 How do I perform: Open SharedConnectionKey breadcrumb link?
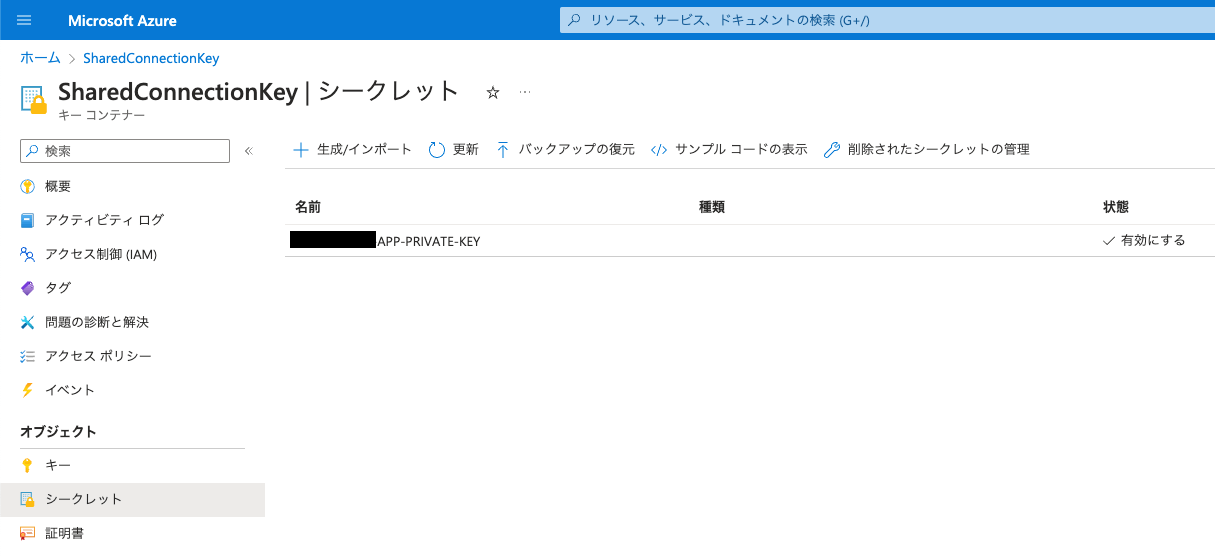coord(151,58)
